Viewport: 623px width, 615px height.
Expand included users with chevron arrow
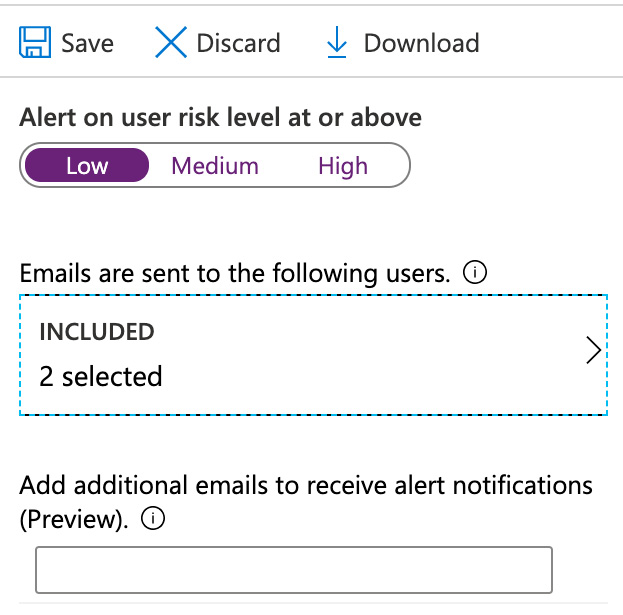(592, 351)
